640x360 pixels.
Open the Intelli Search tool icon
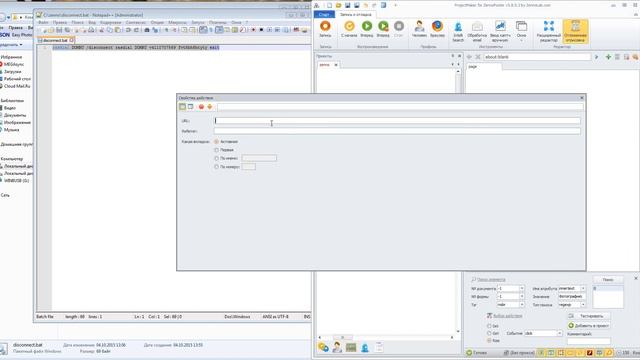458,27
